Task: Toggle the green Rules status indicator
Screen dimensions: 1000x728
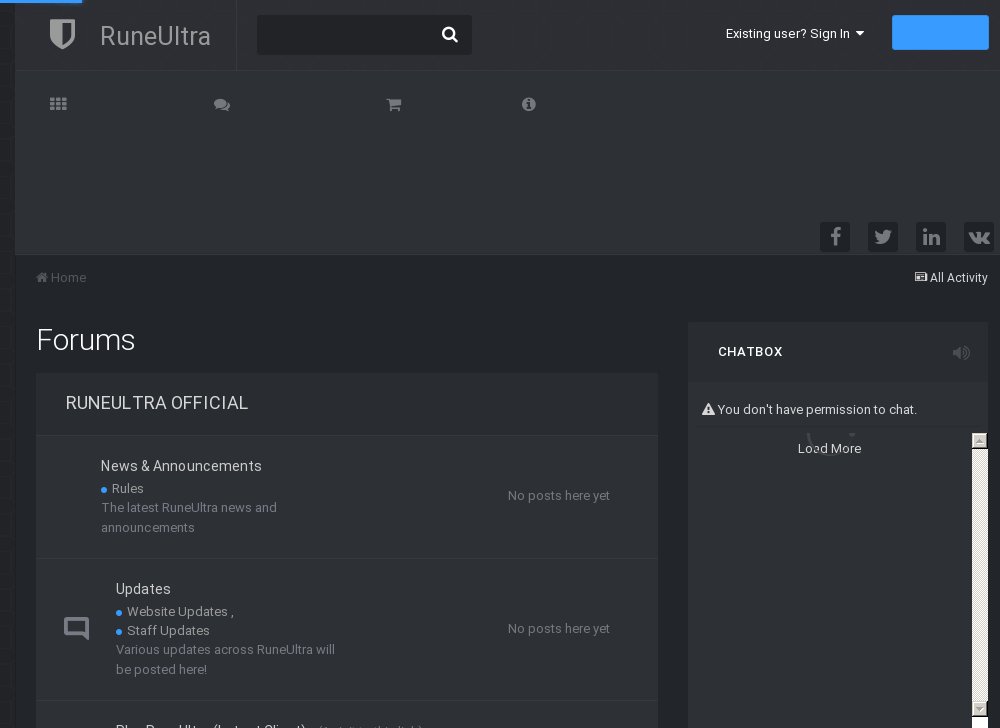Action: [x=104, y=489]
